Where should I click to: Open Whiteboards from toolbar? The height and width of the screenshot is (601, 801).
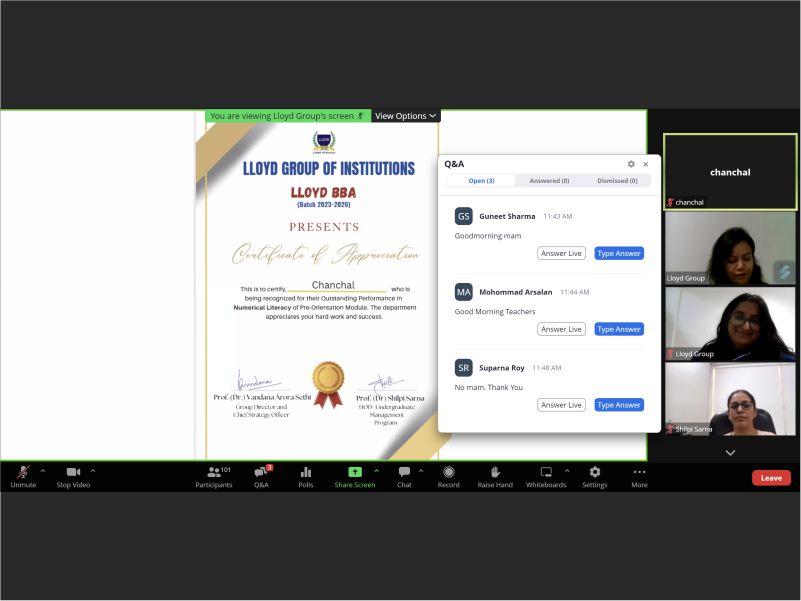[546, 477]
